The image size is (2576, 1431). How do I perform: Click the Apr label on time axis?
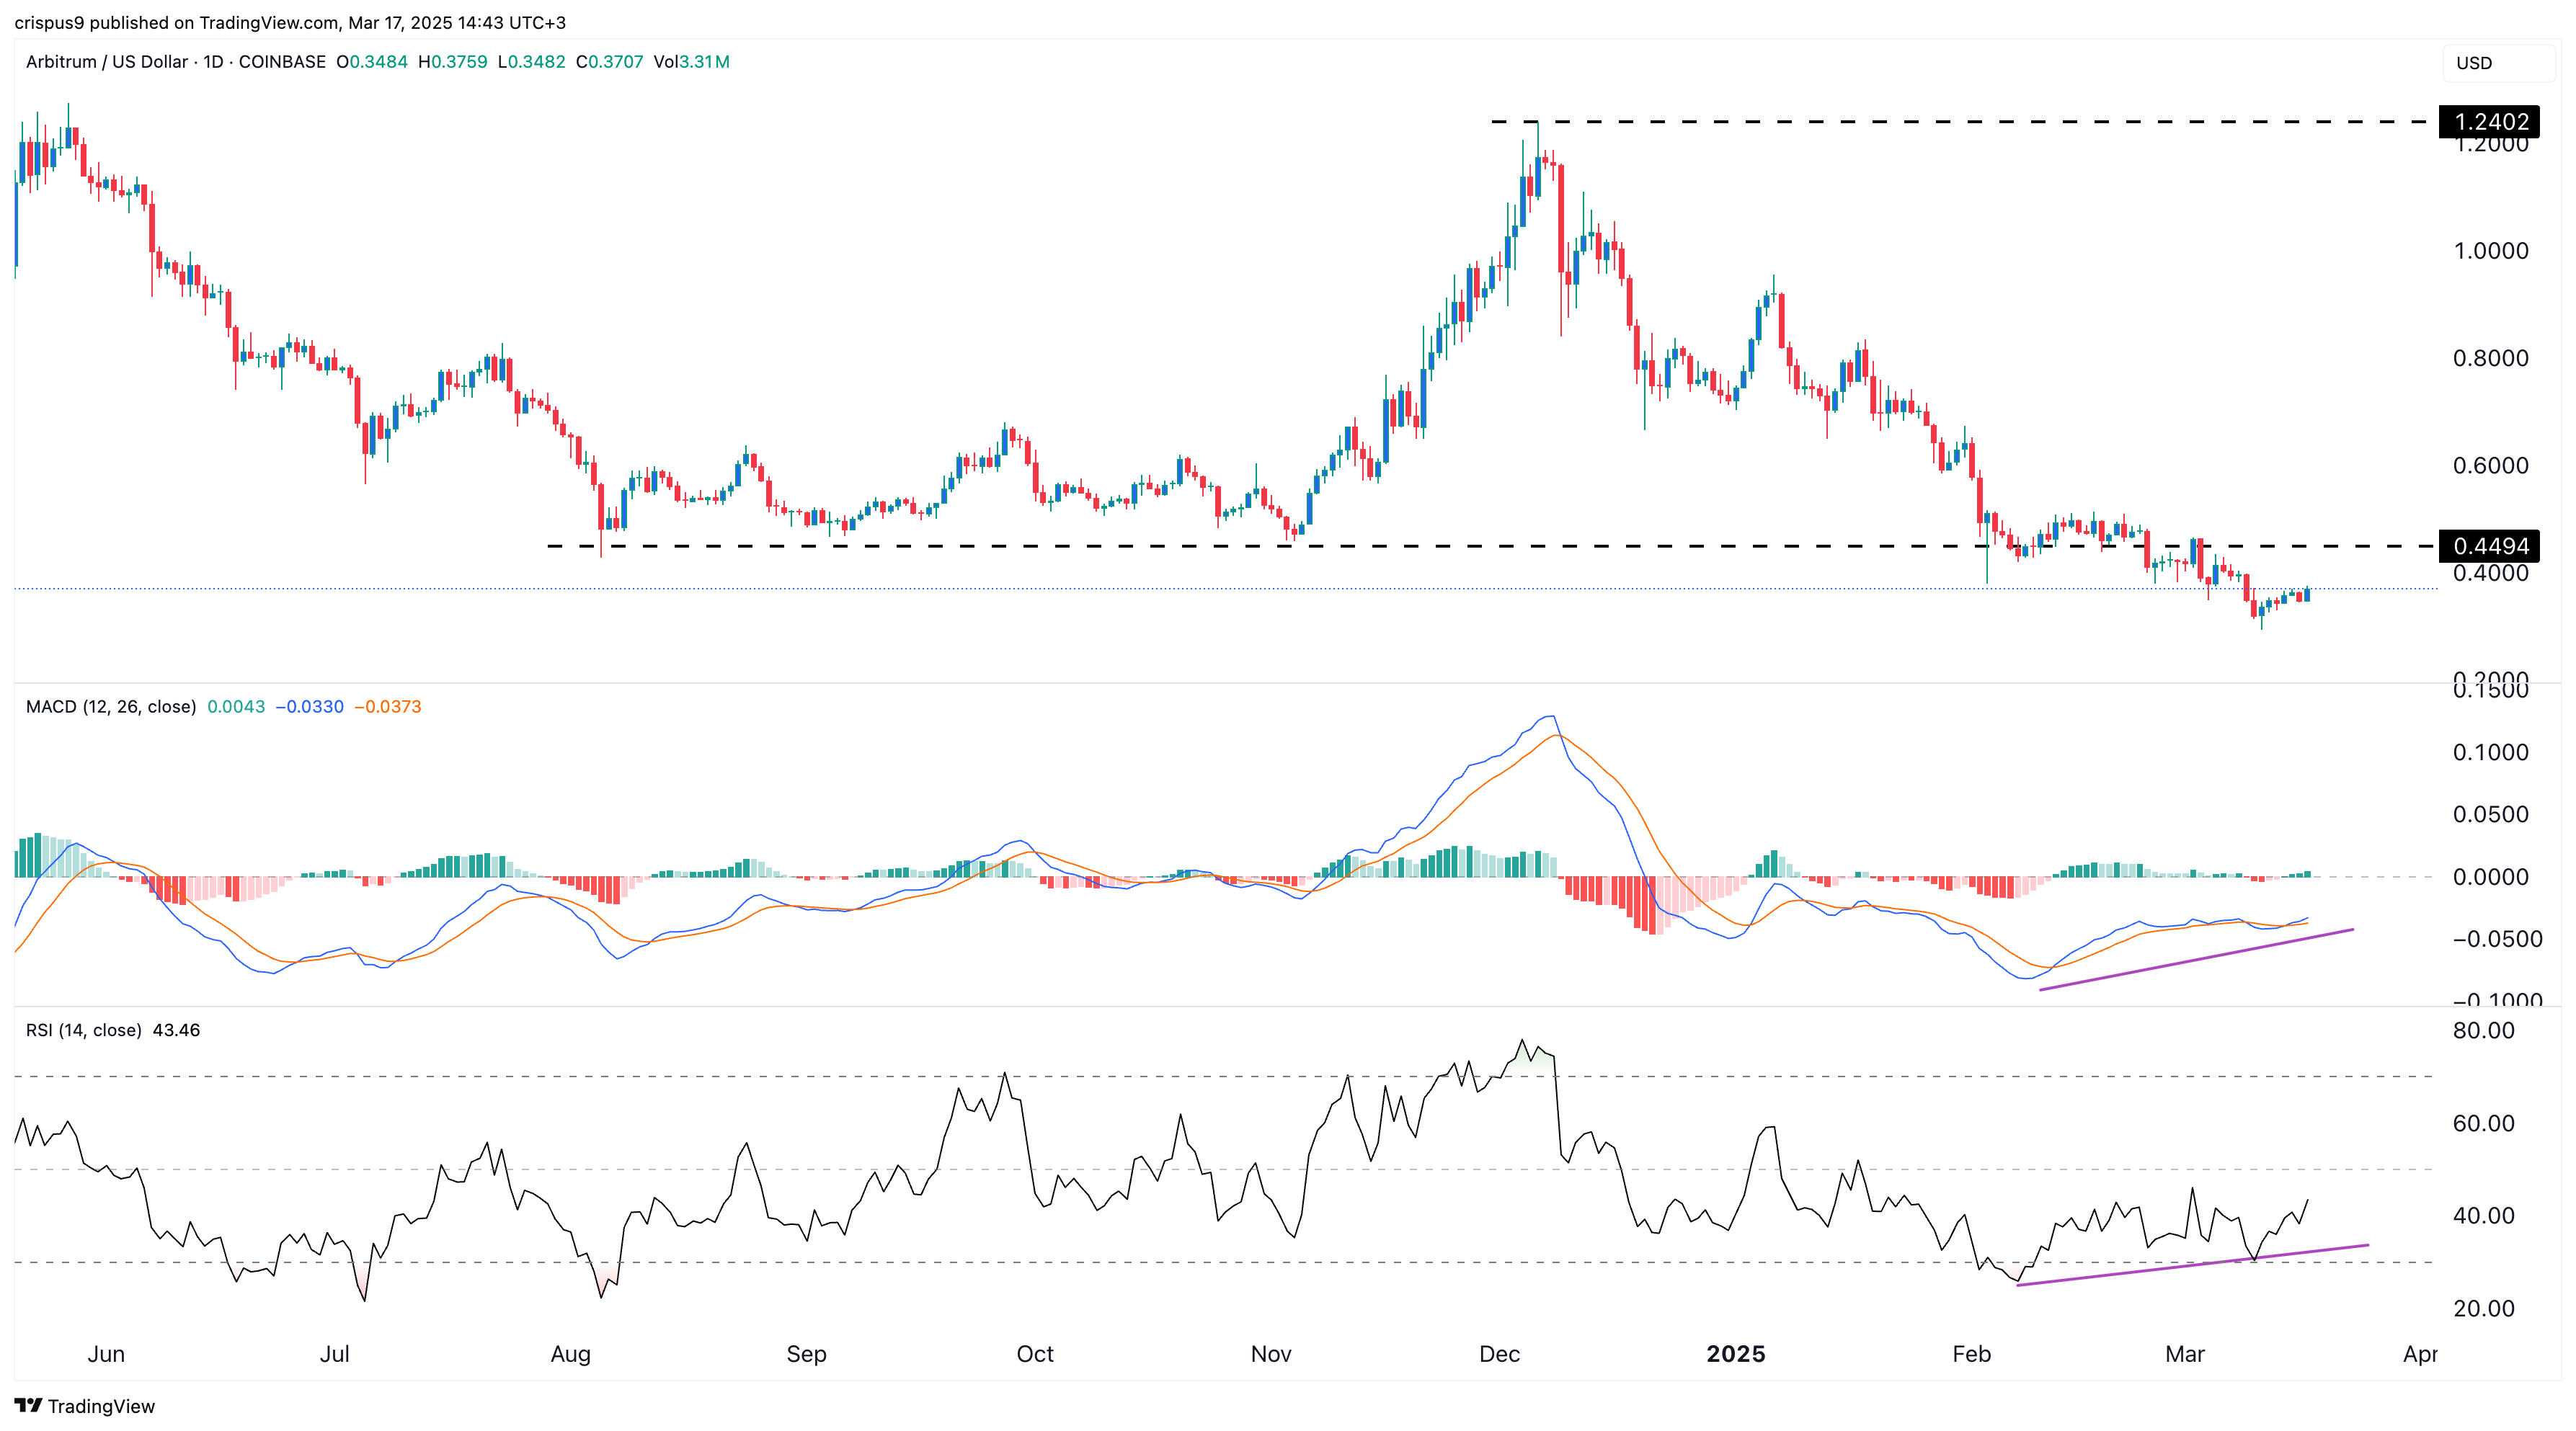tap(2420, 1354)
